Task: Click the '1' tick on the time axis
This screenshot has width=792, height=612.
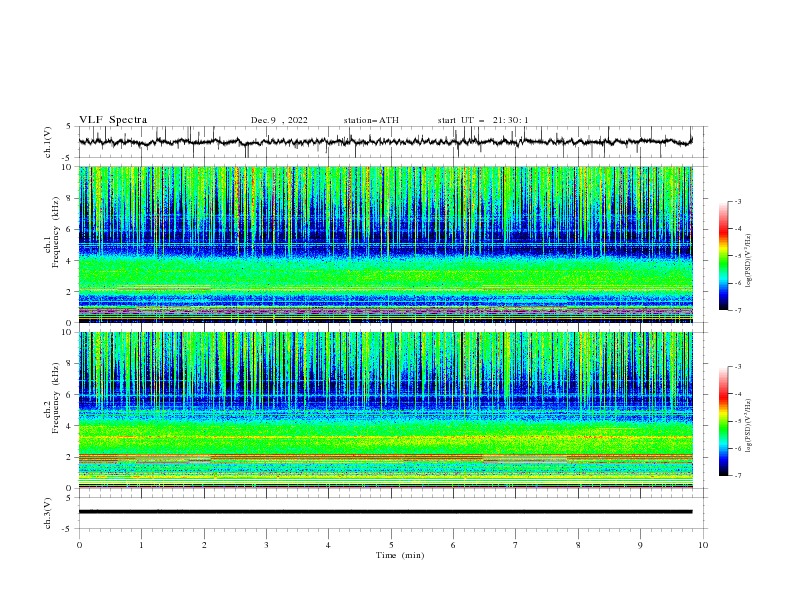Action: (141, 545)
